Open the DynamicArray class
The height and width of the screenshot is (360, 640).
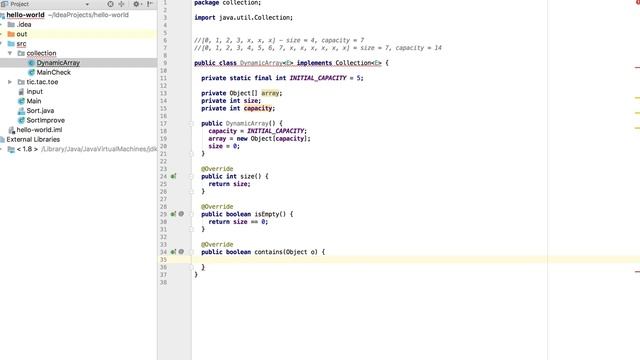(x=58, y=63)
